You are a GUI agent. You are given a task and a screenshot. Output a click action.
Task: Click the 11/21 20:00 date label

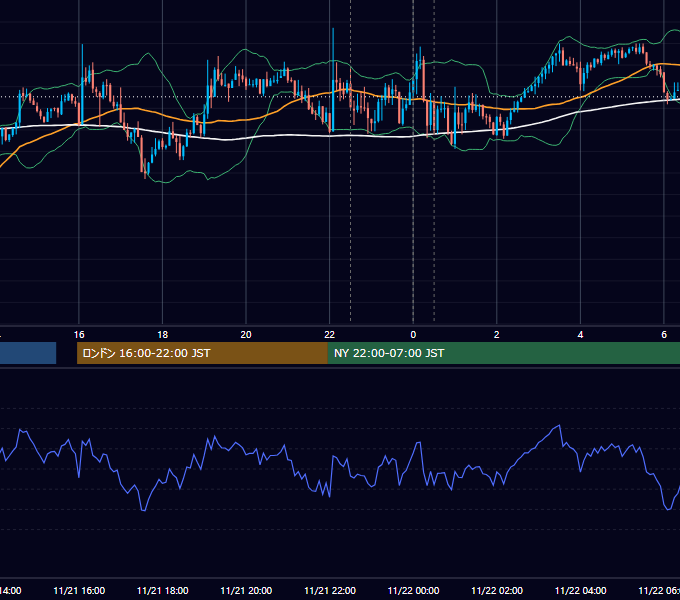click(246, 590)
